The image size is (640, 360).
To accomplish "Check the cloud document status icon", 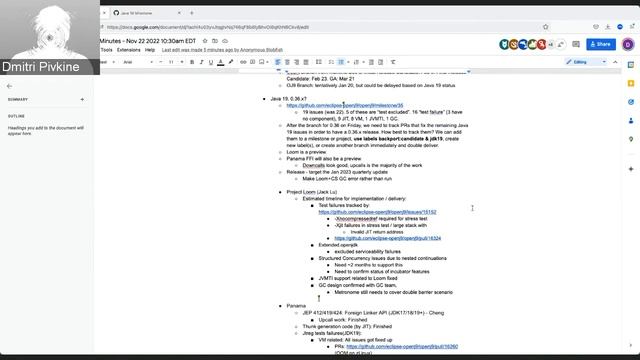I will [225, 41].
